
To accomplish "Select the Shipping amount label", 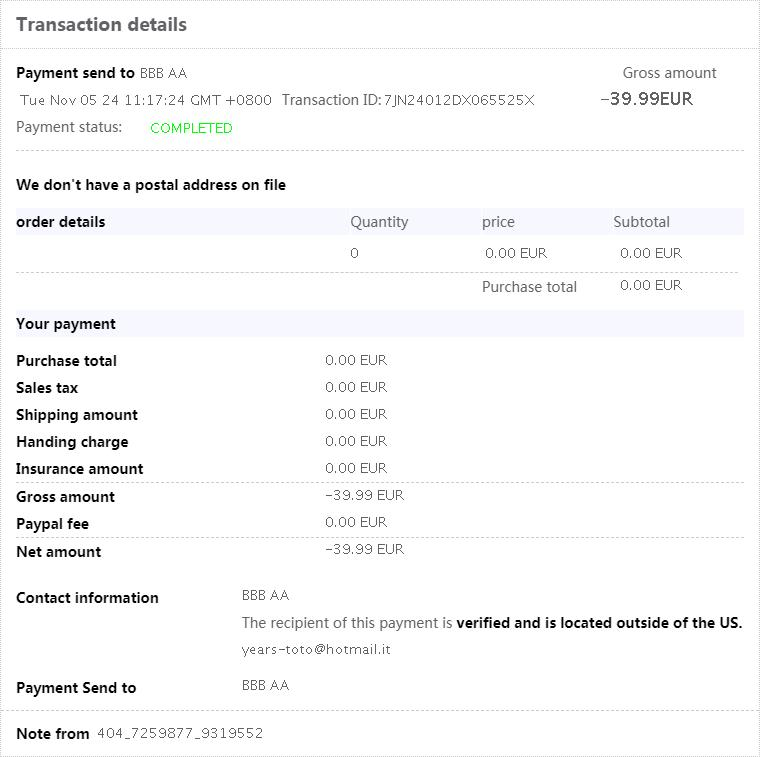I will pos(77,415).
